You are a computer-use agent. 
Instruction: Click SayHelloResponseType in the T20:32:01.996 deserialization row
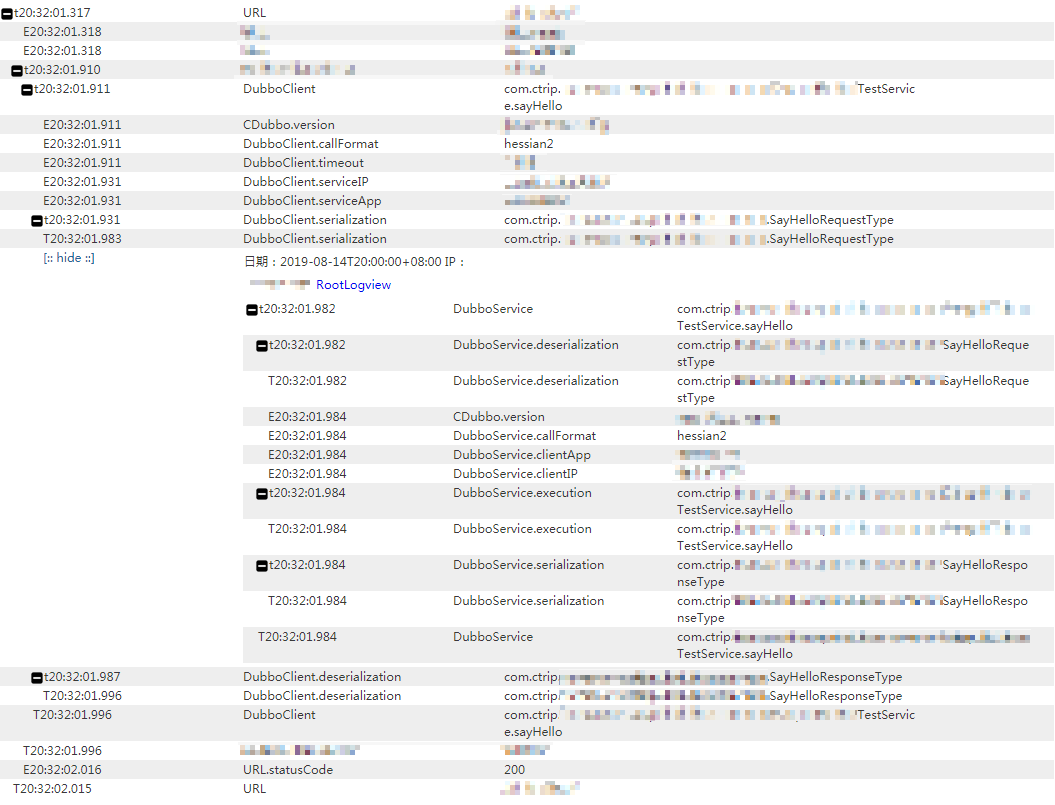coord(836,695)
